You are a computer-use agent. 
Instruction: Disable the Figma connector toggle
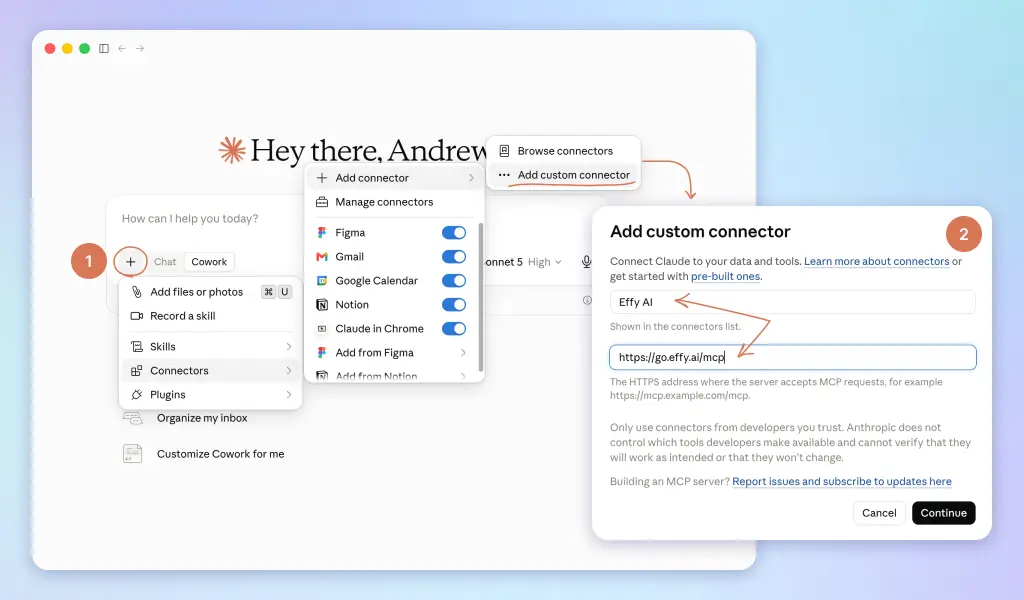coord(454,232)
